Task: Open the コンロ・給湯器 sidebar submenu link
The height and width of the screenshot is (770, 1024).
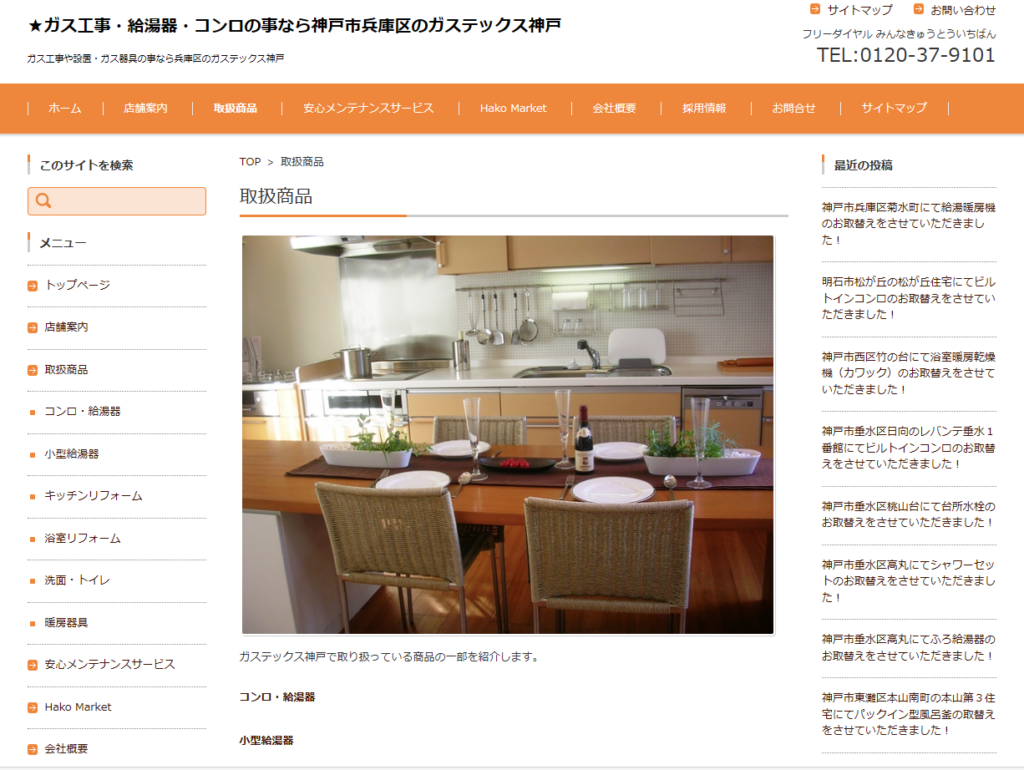Action: (x=82, y=412)
